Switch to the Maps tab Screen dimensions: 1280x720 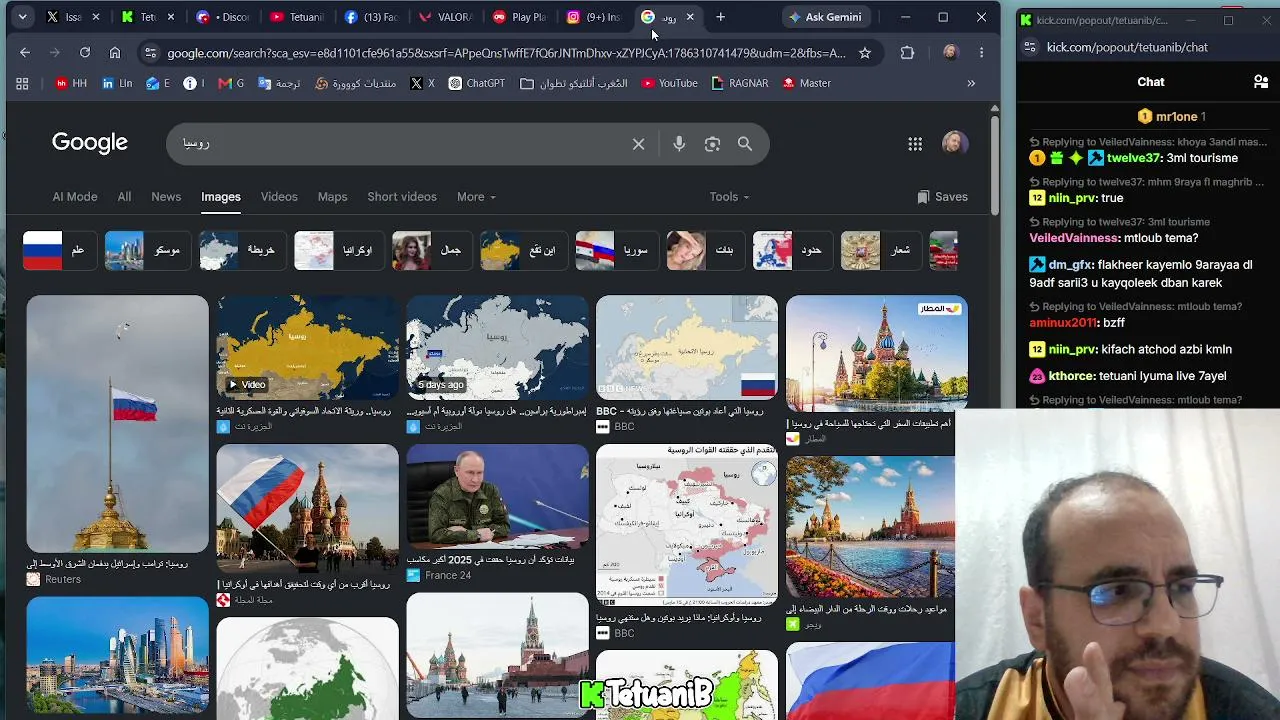point(332,197)
